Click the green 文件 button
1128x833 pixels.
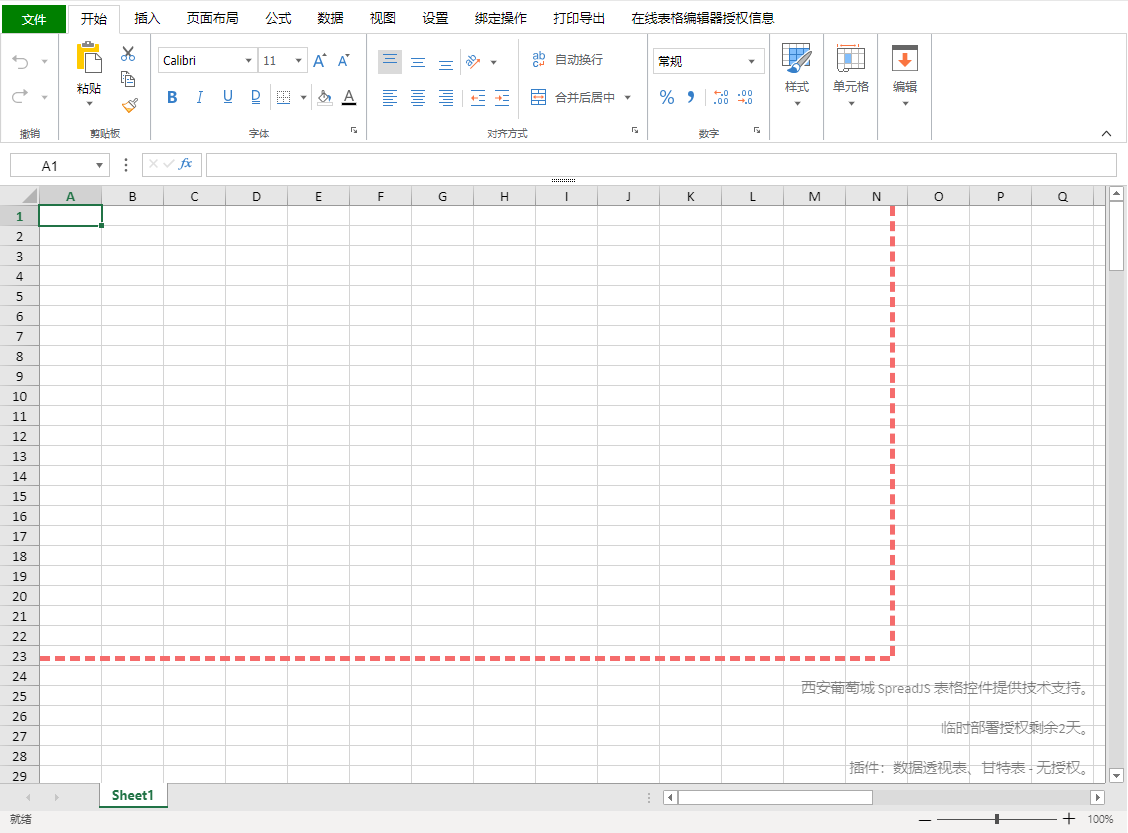coord(34,18)
